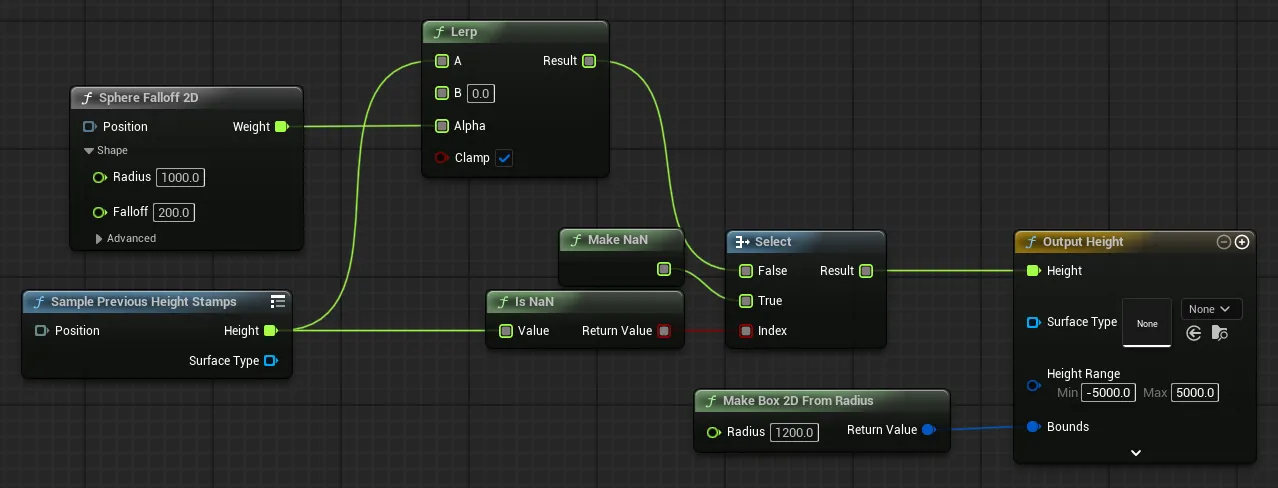This screenshot has width=1278, height=488.
Task: Click the remove pin minus icon on Output Height
Action: pos(1223,242)
